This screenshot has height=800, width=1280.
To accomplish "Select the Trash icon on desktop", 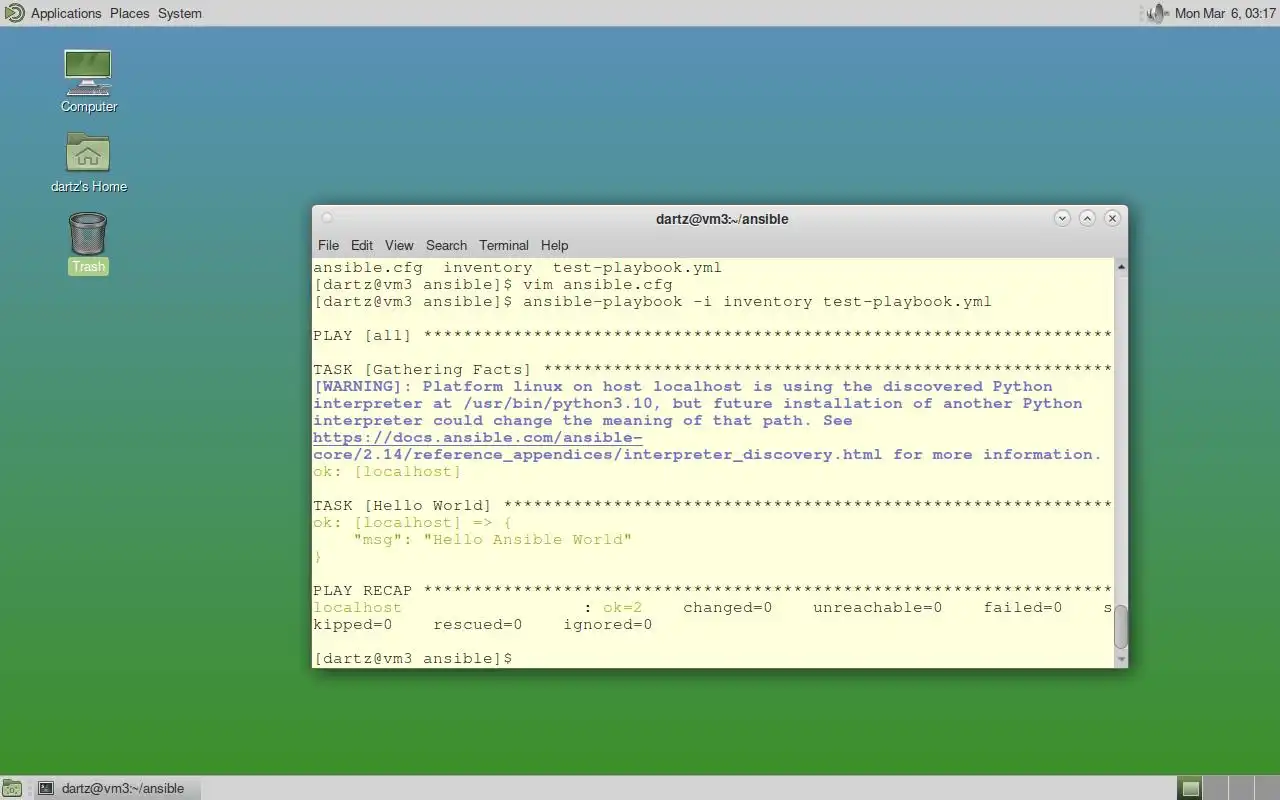I will [x=88, y=243].
